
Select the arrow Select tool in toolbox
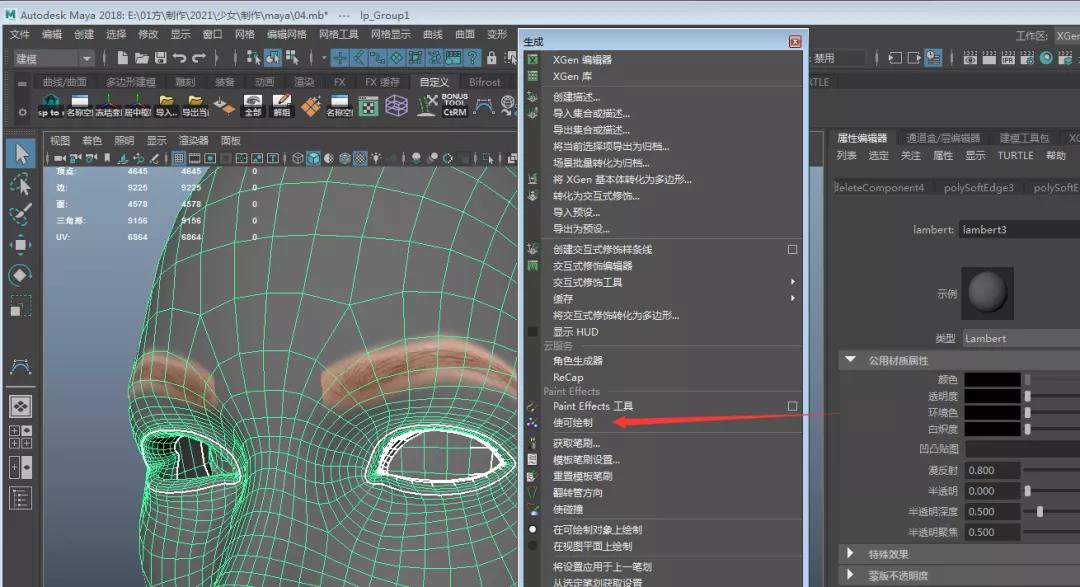(21, 153)
